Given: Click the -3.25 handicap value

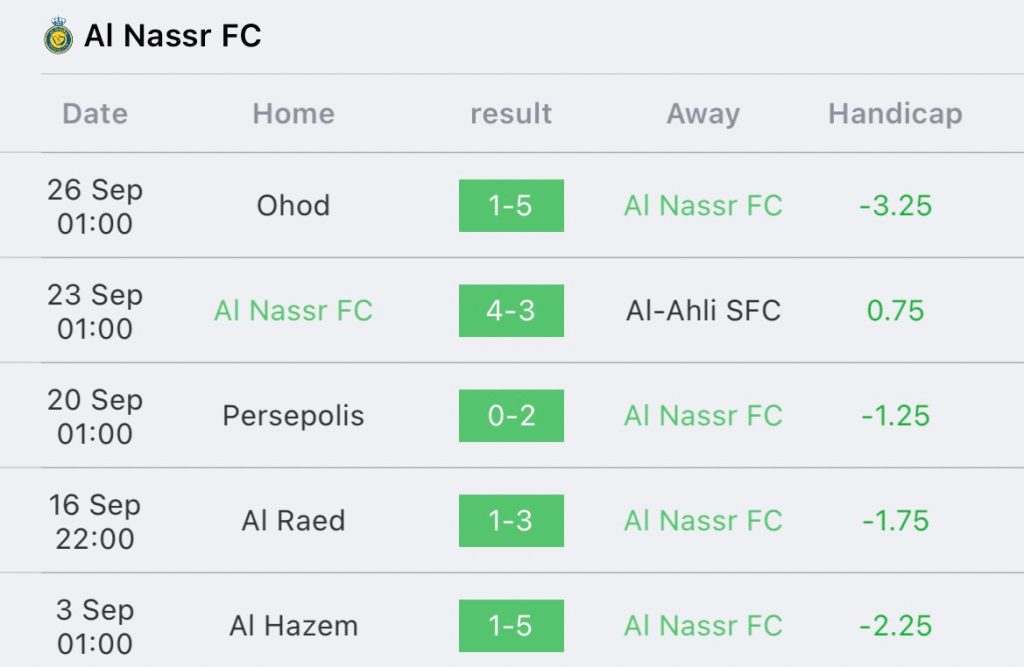Looking at the screenshot, I should (895, 206).
